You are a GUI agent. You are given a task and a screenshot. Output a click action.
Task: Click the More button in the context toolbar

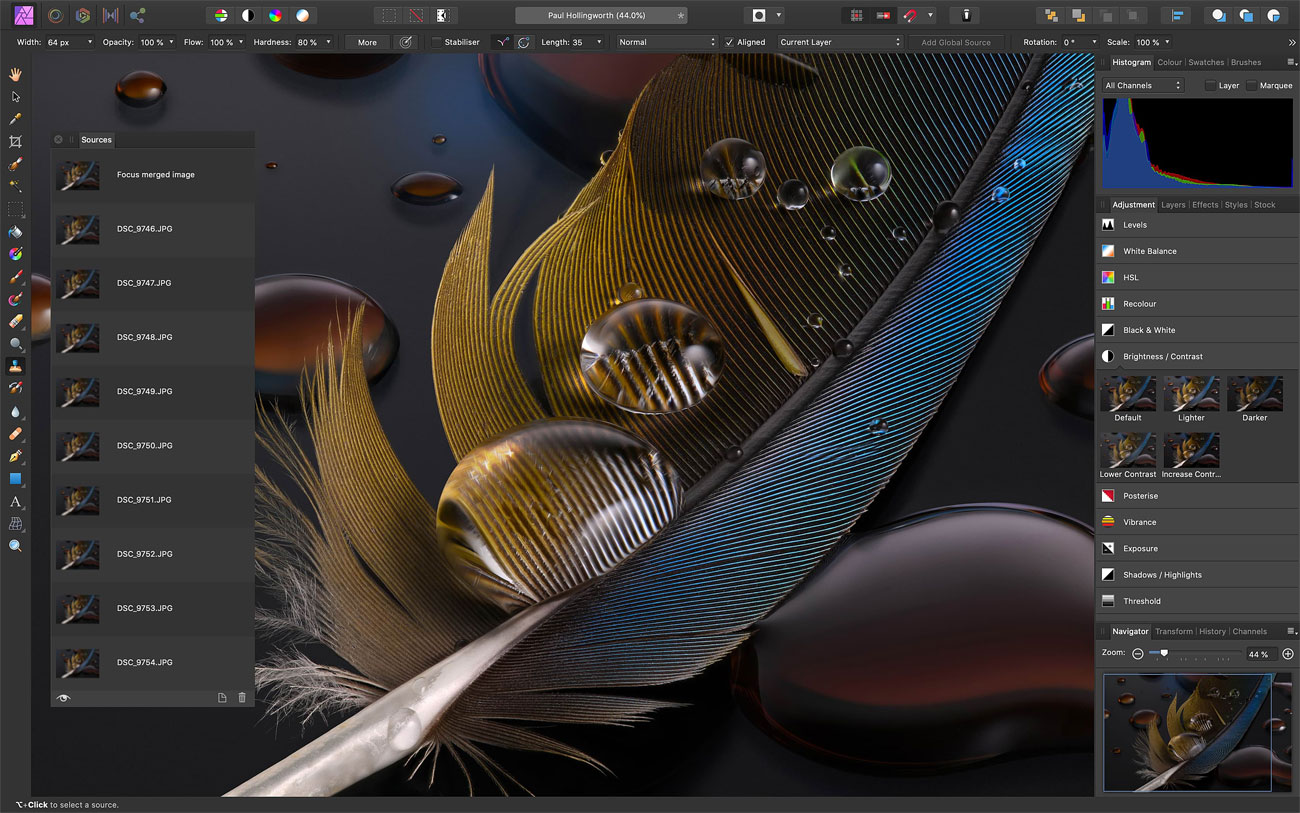pyautogui.click(x=366, y=42)
